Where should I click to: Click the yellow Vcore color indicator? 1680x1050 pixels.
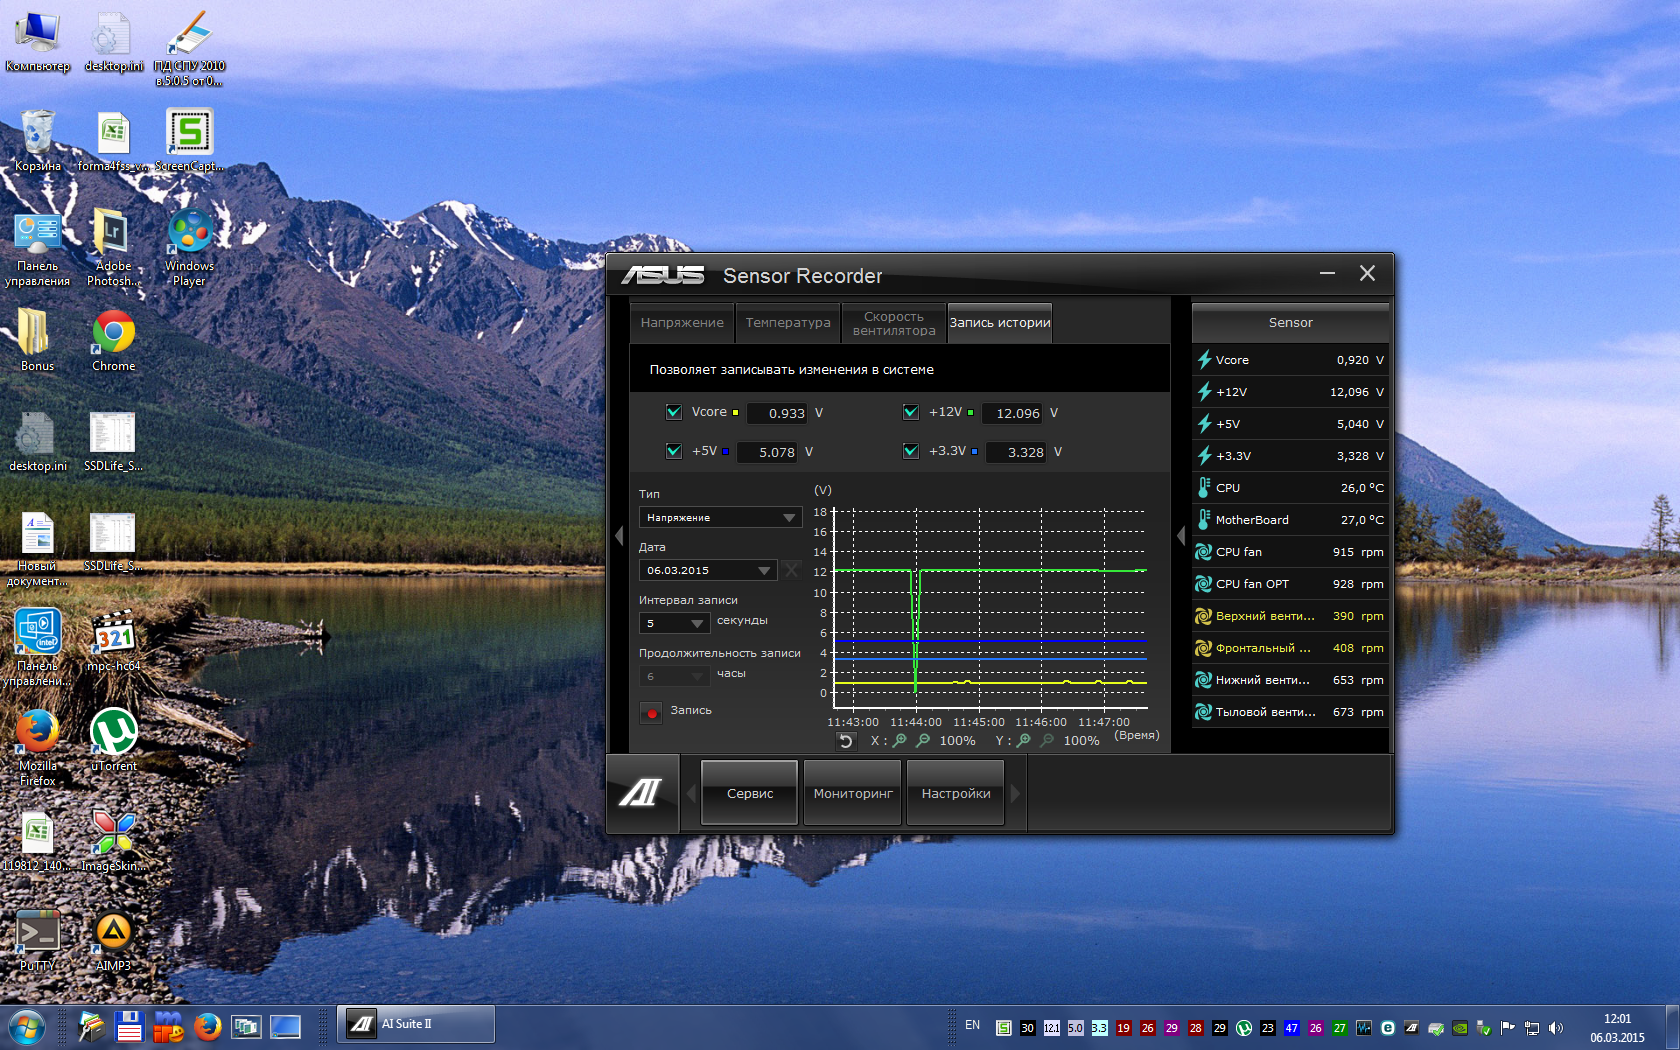(x=736, y=412)
